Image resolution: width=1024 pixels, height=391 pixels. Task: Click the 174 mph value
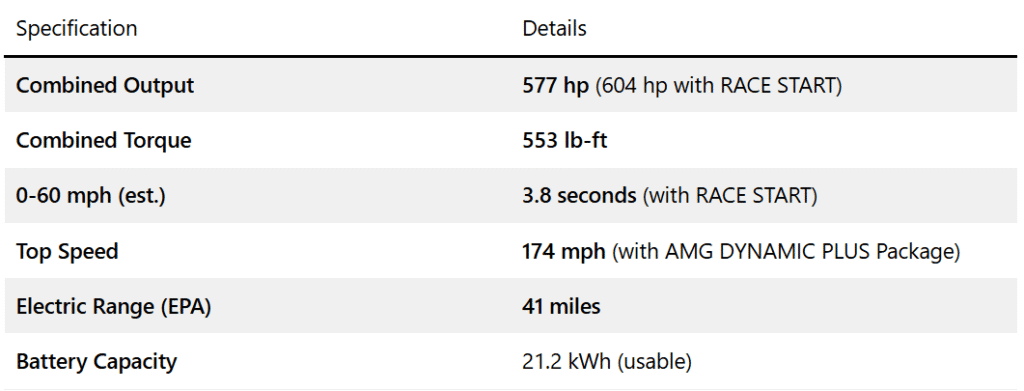564,251
